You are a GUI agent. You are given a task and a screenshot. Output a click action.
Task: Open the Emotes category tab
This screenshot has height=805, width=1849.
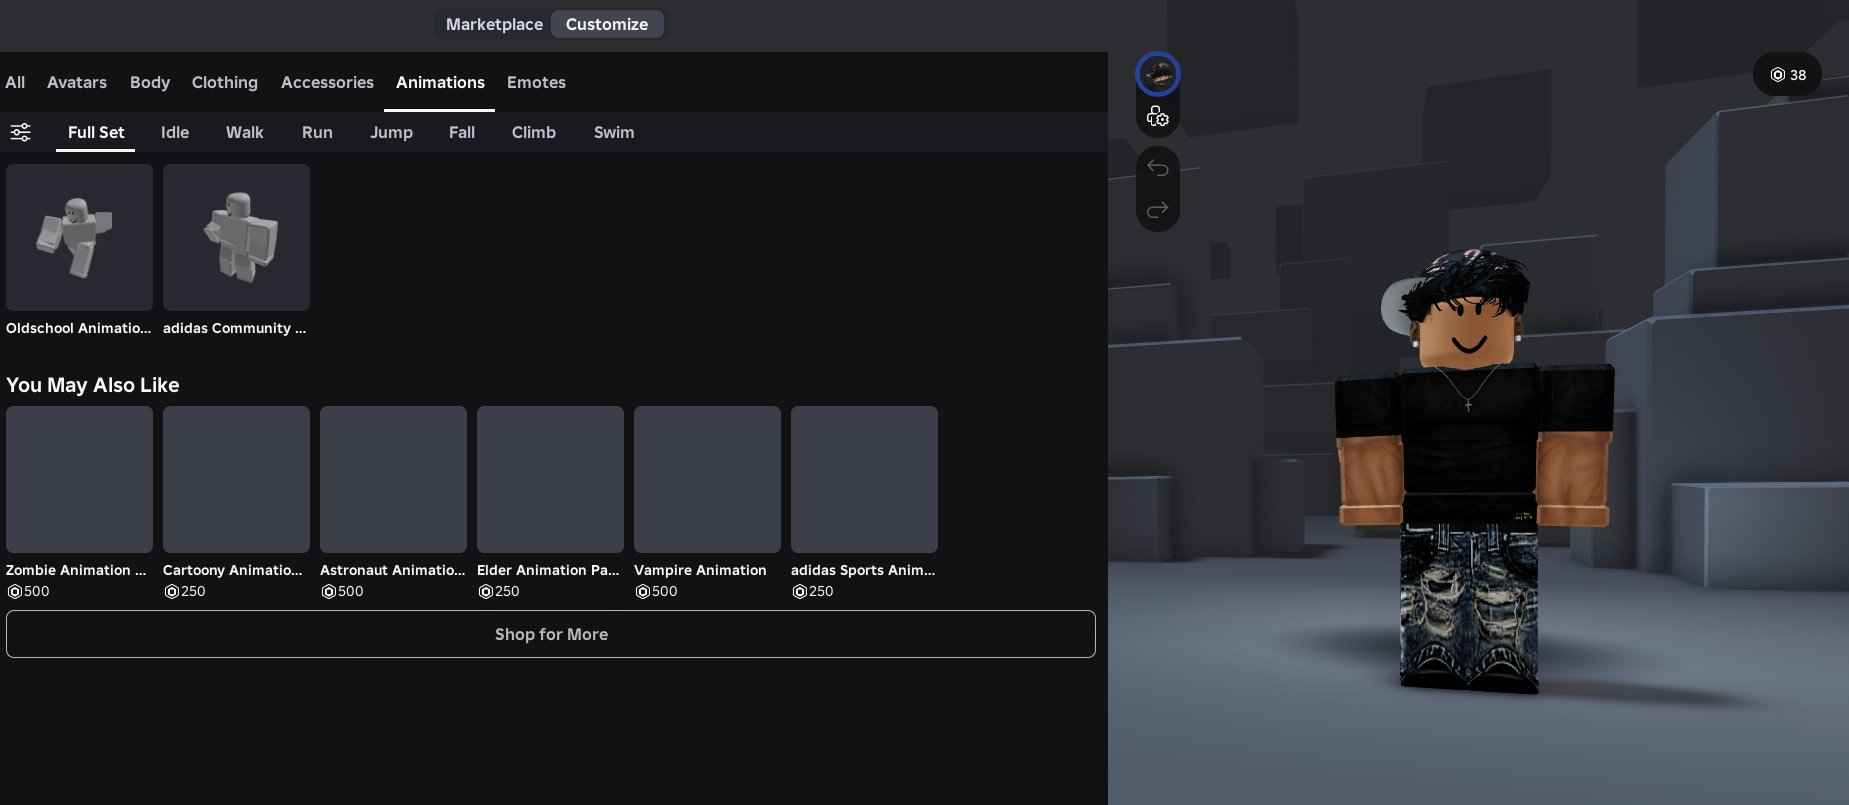pos(536,82)
